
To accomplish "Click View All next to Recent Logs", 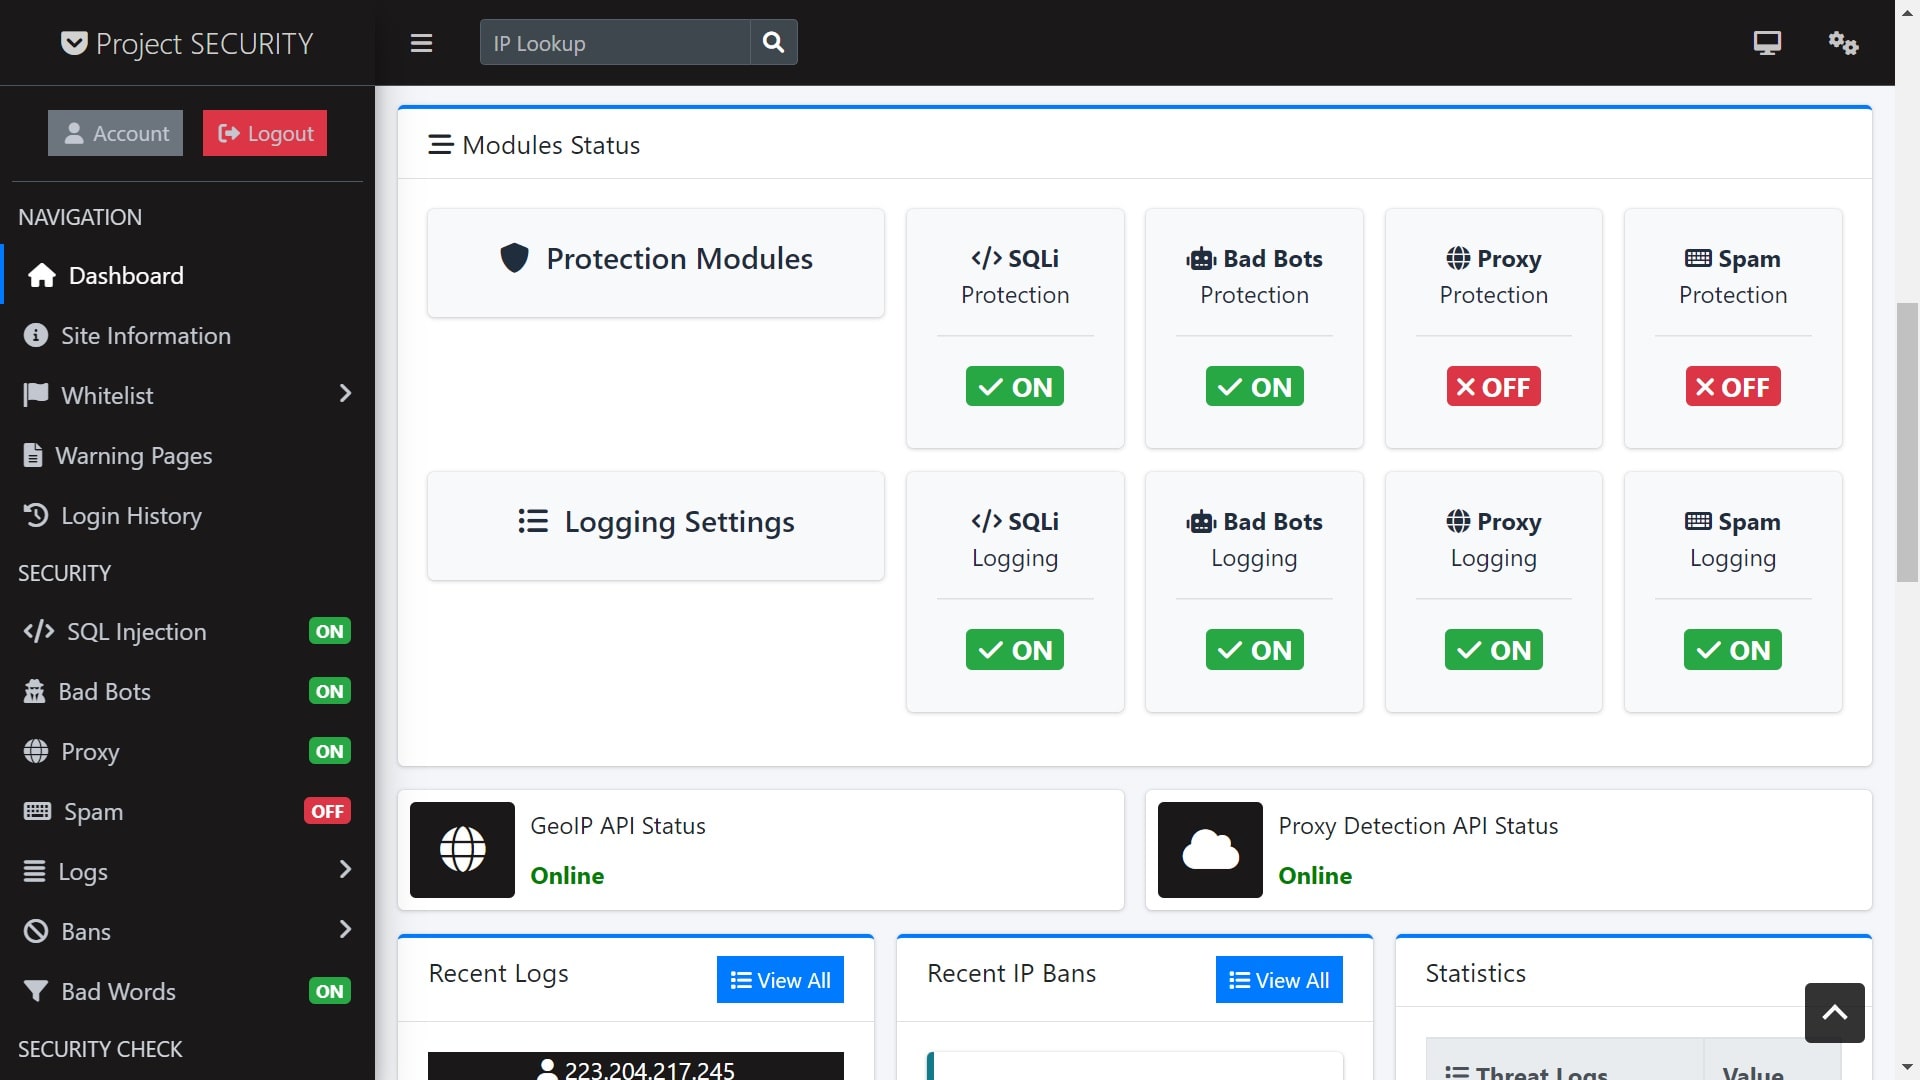I will [x=780, y=979].
